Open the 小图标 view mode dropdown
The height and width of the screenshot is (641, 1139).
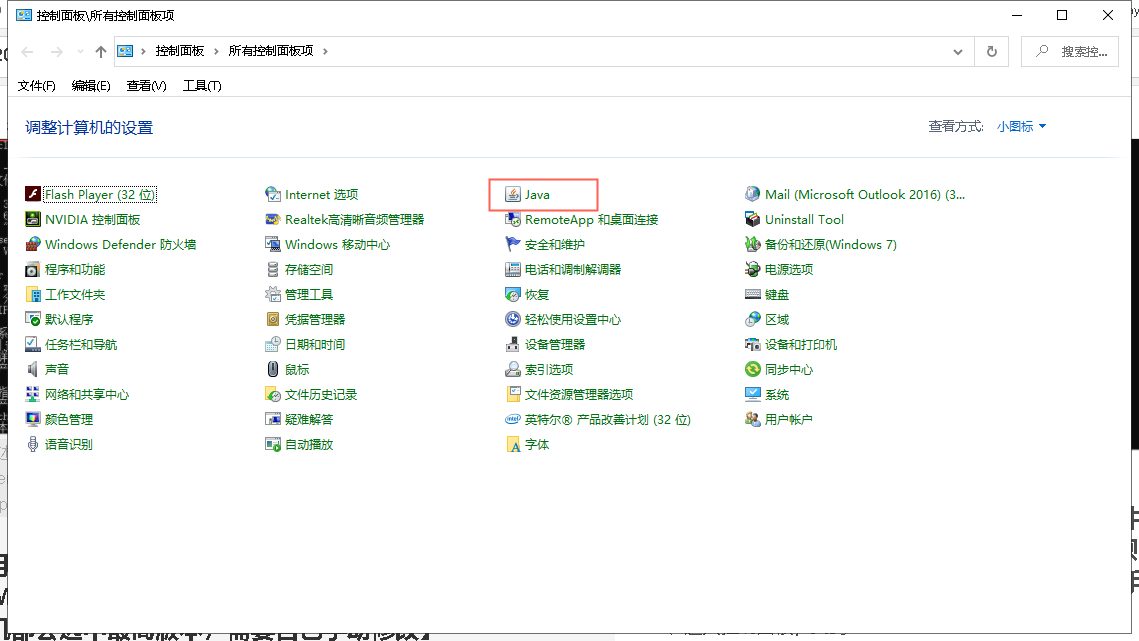coord(1021,126)
